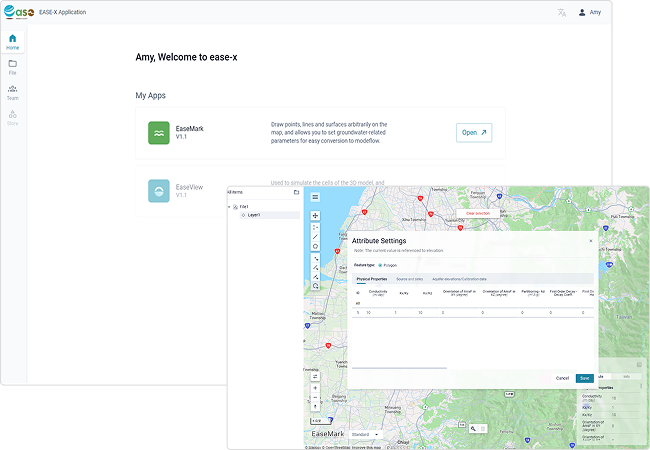650x450 pixels.
Task: Click the 'Improve this map' link
Action: pos(366,448)
